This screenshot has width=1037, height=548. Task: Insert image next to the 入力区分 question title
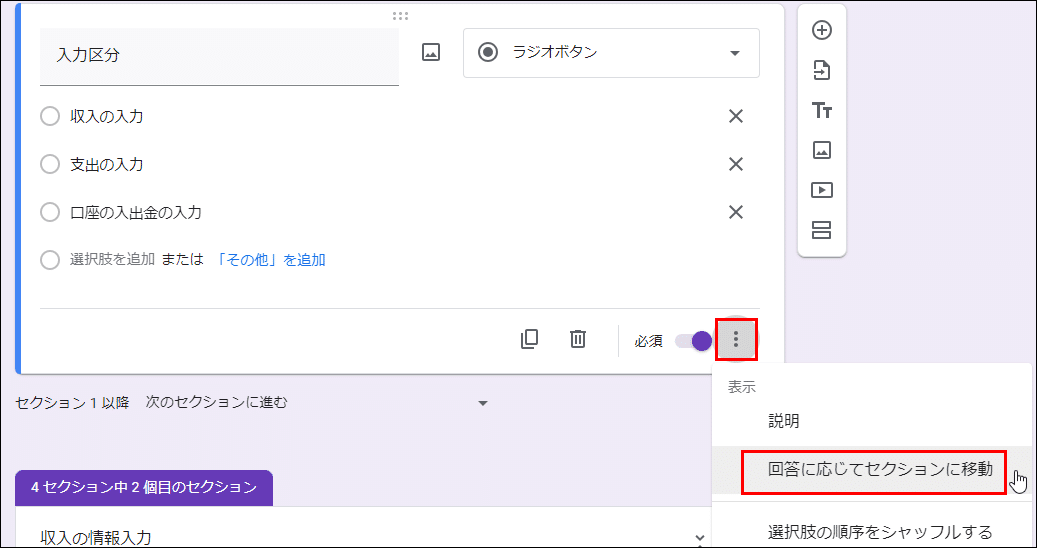[x=431, y=52]
